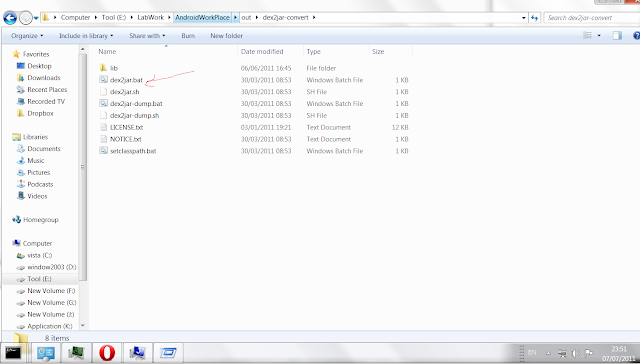Select dex2jar-dump.bat file icon
The height and width of the screenshot is (364, 640).
103,103
